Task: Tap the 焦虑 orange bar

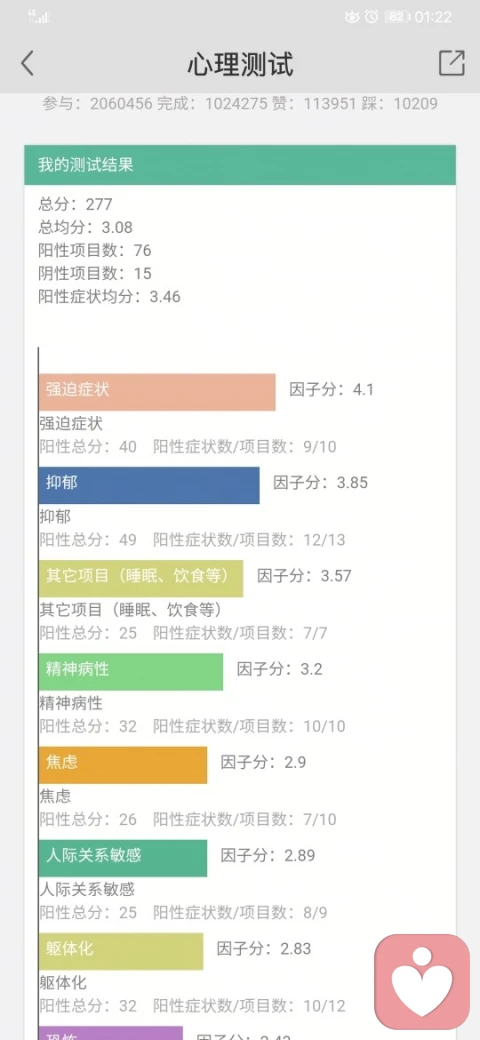Action: click(123, 765)
